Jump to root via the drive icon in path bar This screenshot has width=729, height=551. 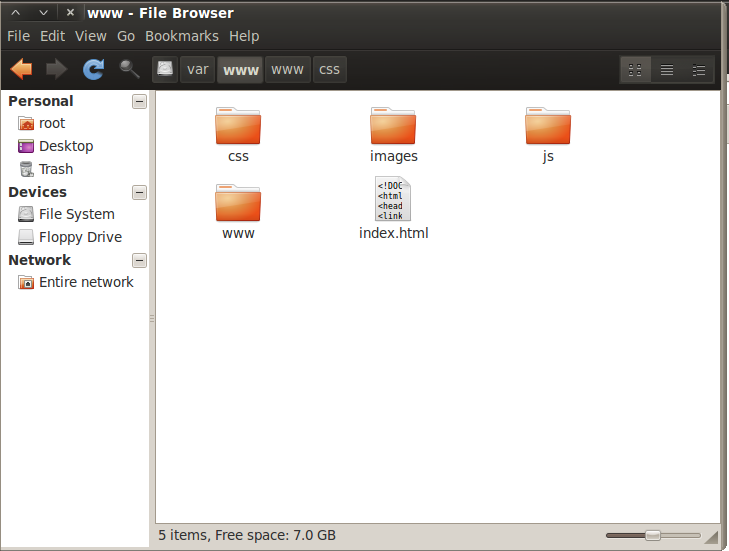coord(165,70)
